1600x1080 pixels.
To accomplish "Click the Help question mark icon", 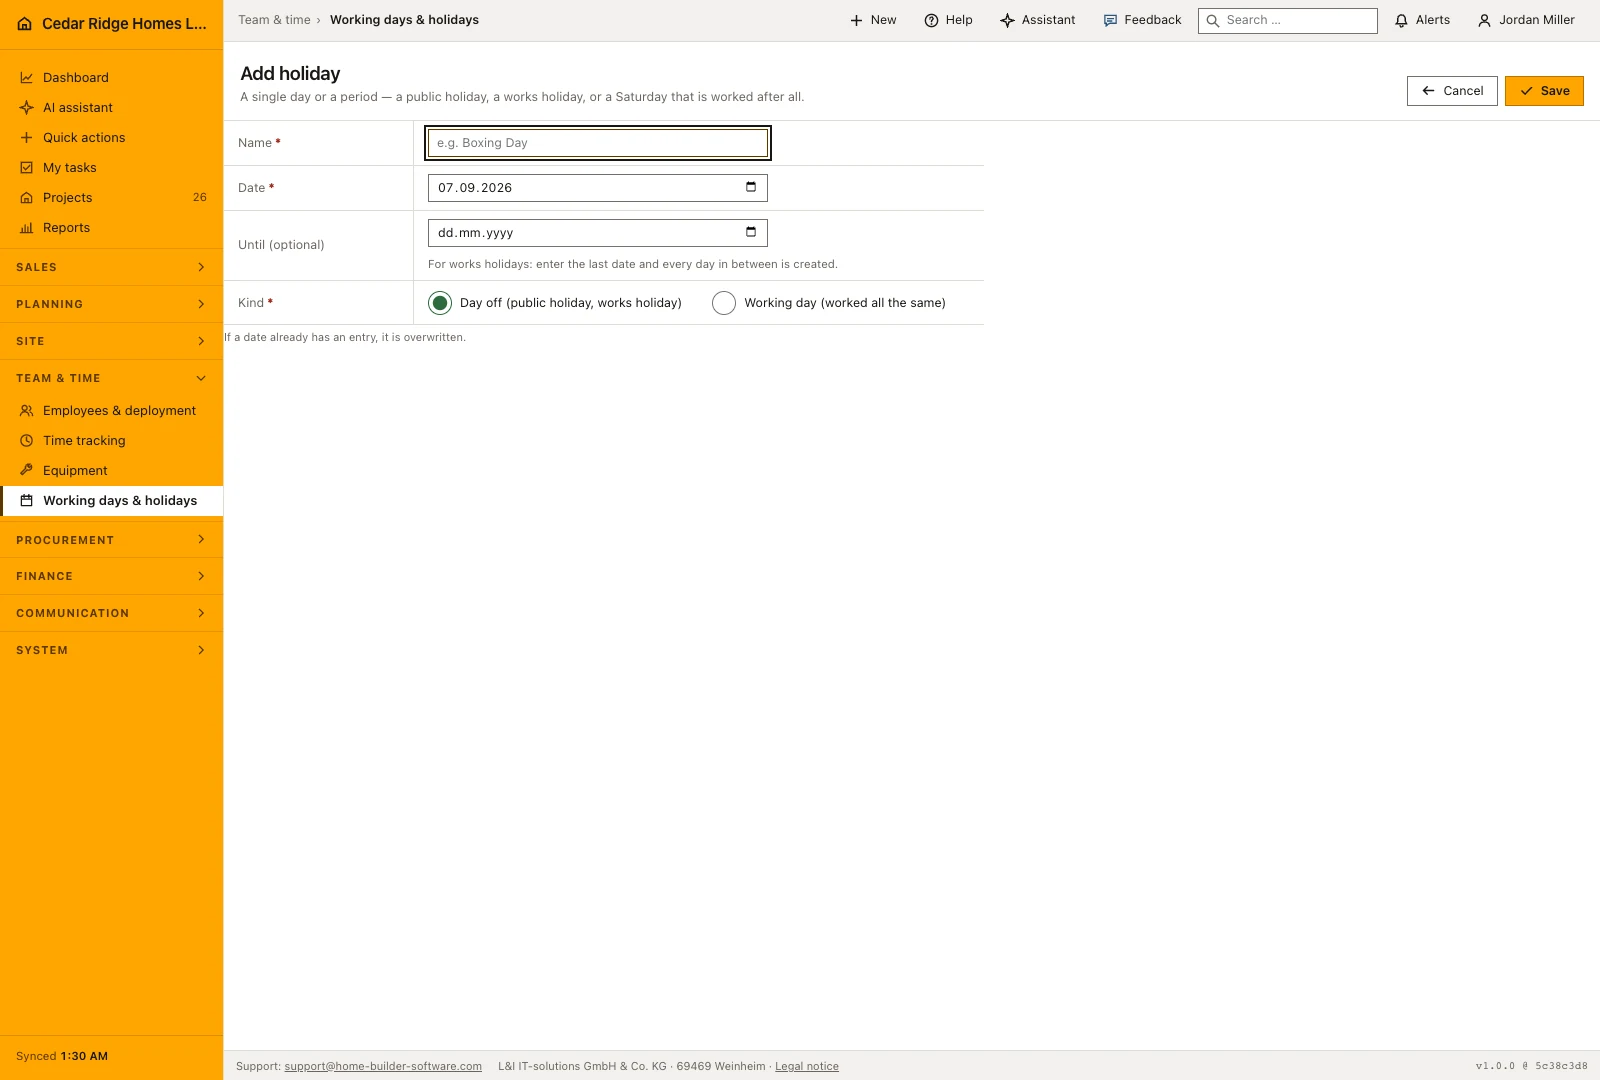I will 931,20.
